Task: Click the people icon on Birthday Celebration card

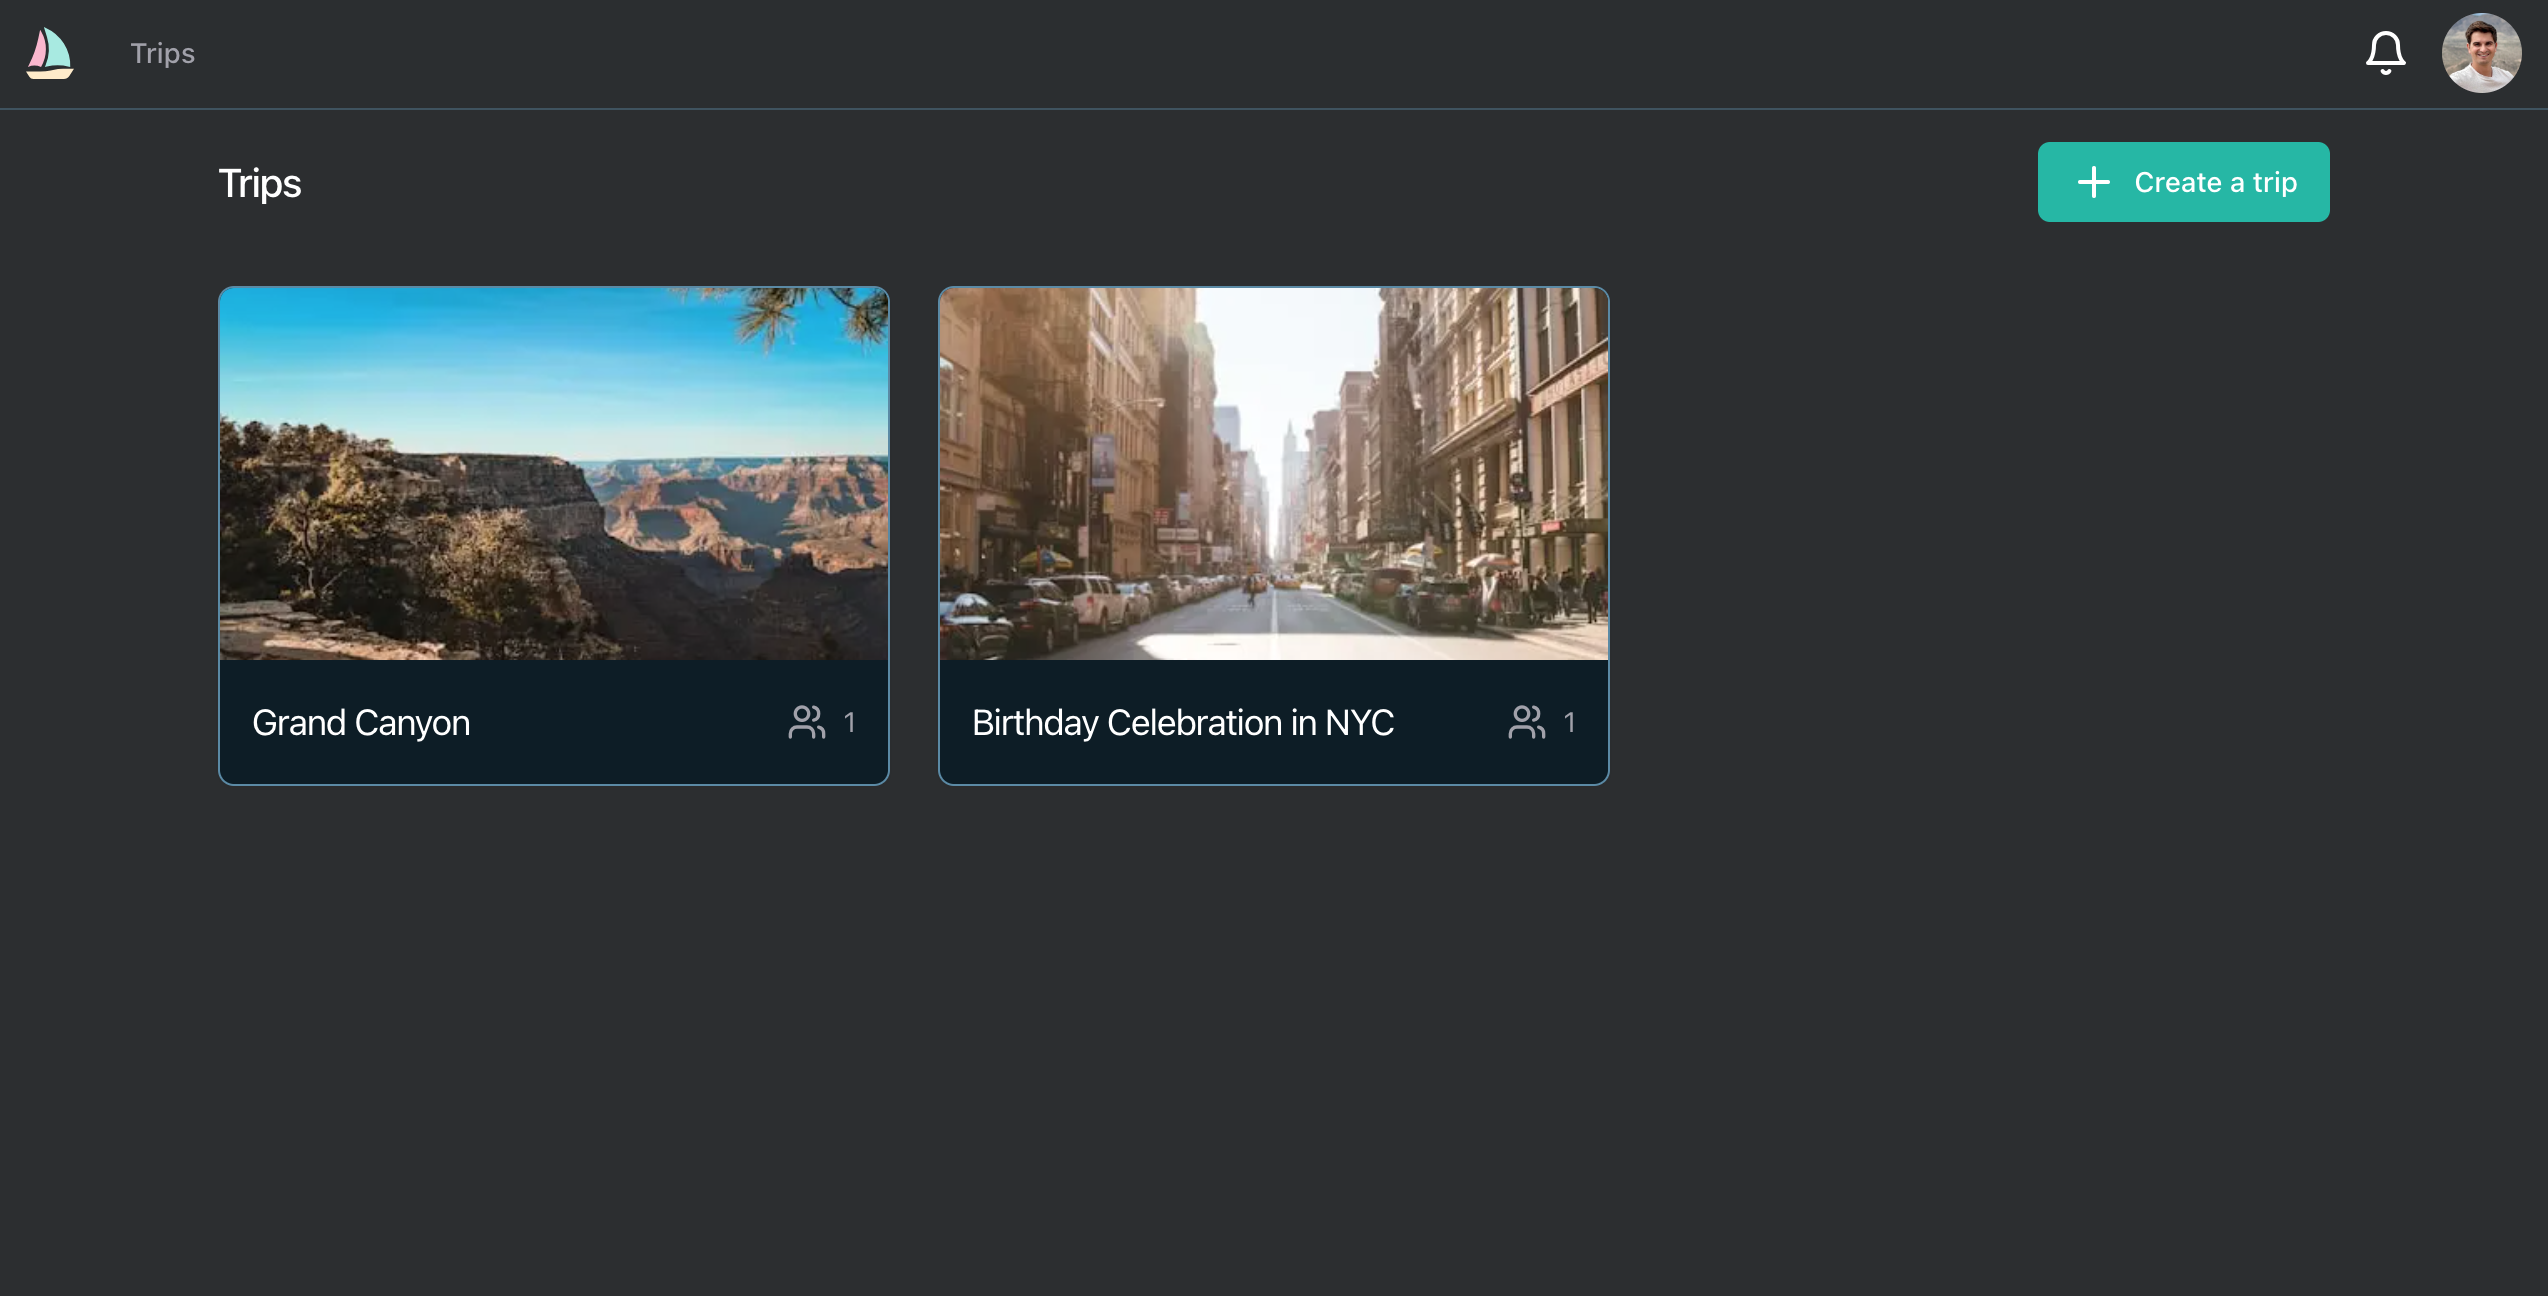Action: tap(1527, 722)
